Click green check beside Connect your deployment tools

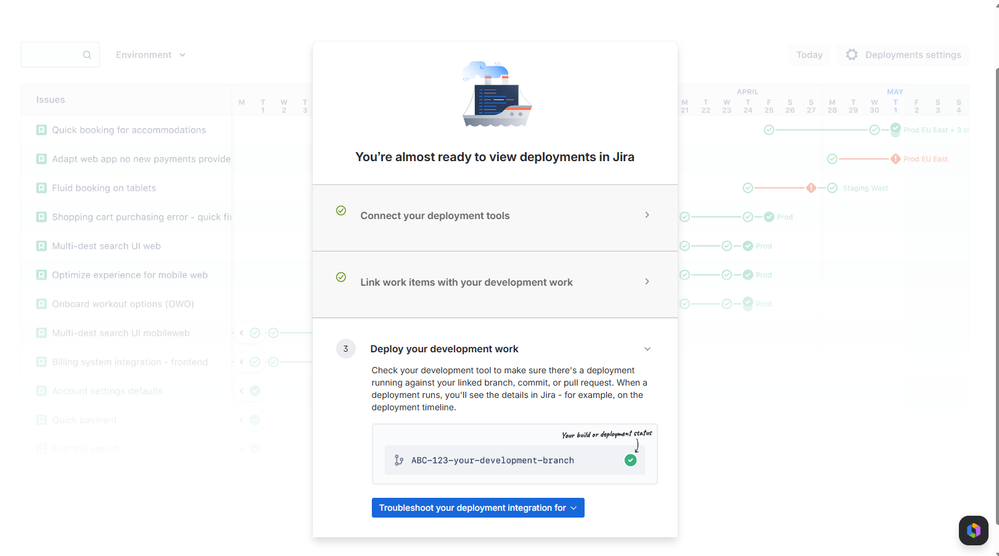(x=341, y=210)
